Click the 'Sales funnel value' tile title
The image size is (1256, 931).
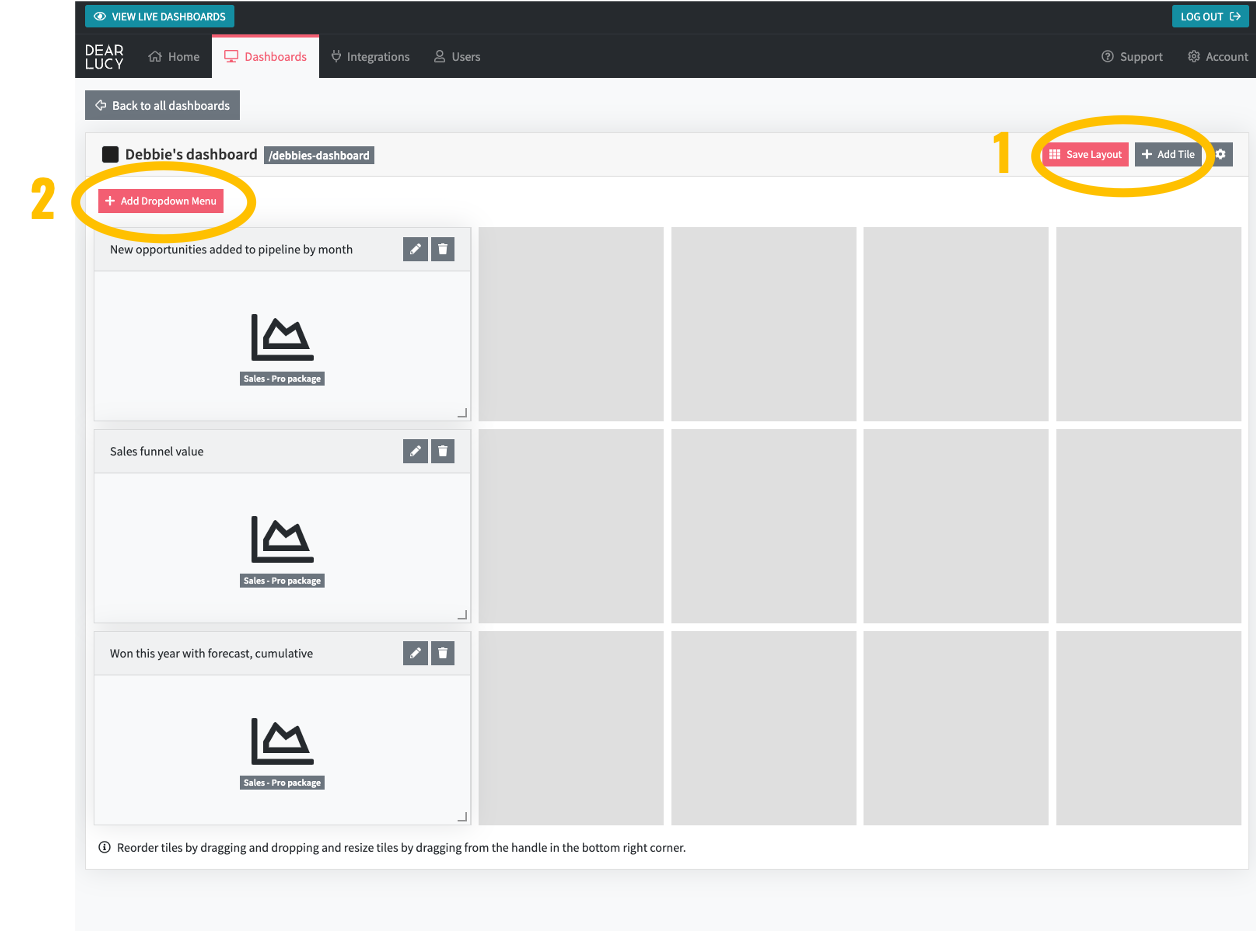pos(157,451)
